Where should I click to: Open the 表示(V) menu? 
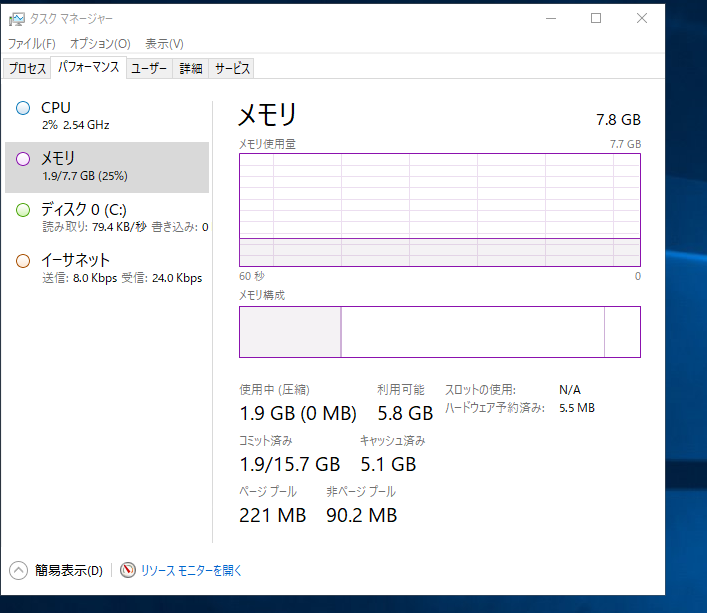(164, 44)
